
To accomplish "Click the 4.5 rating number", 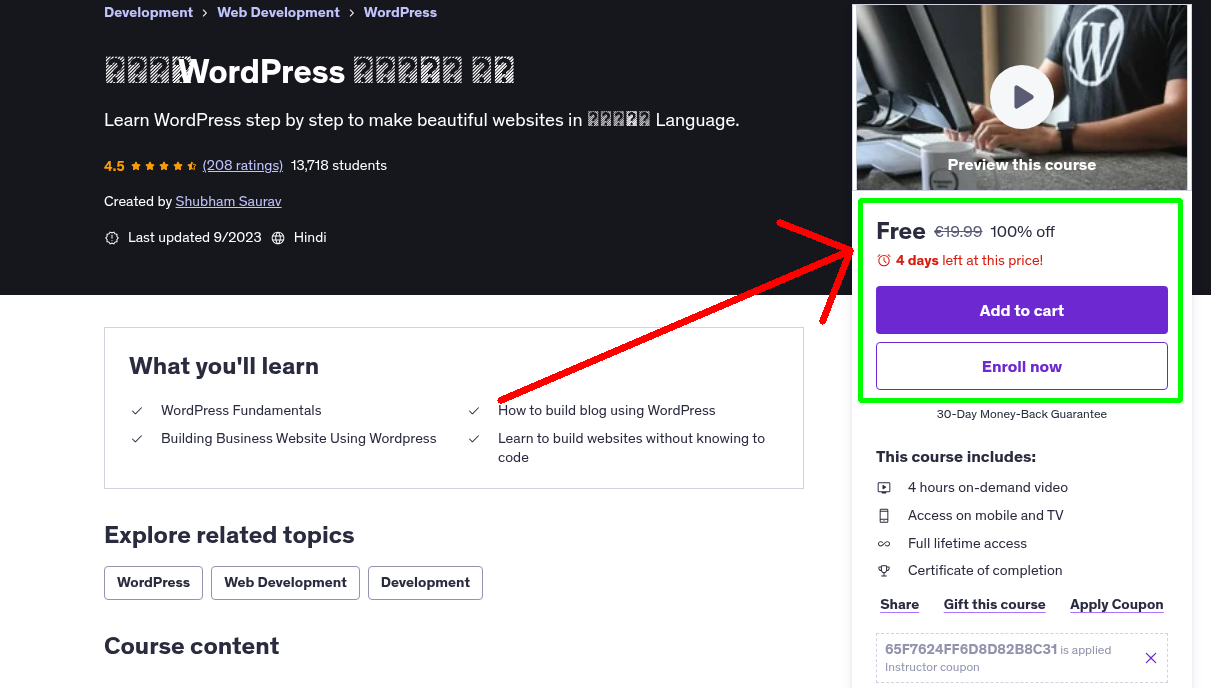I will click(114, 166).
